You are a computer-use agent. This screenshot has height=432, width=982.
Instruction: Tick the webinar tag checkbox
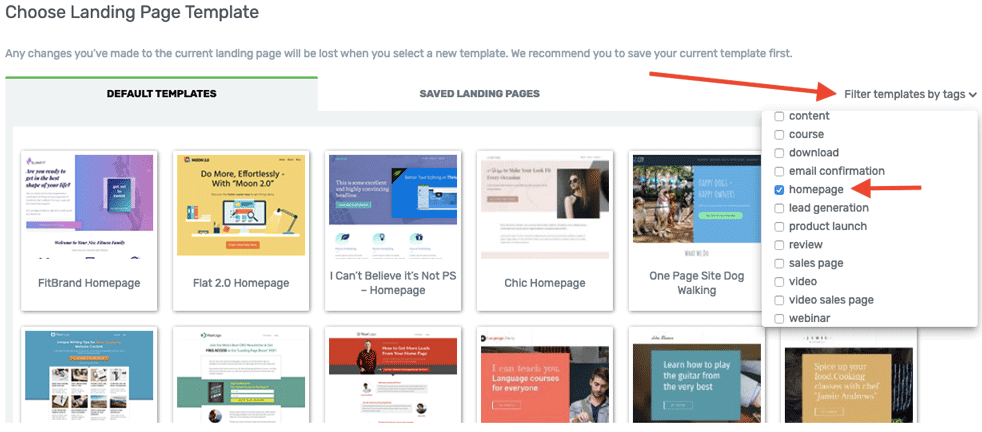coord(780,318)
